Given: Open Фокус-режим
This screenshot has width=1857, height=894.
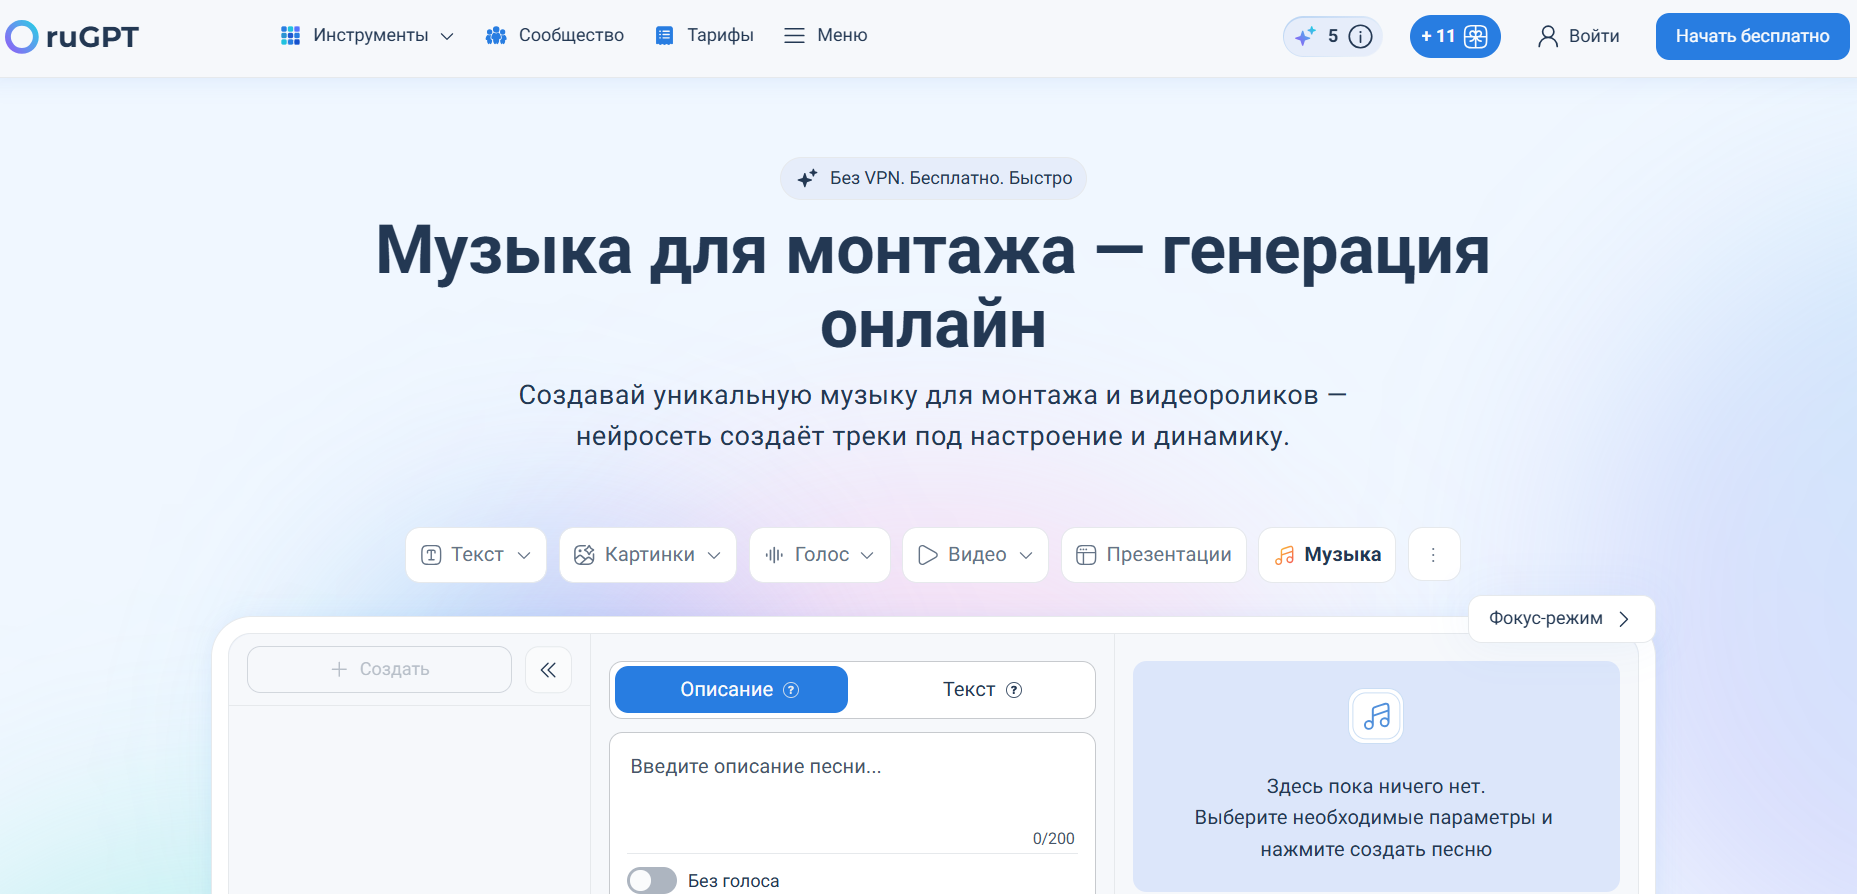Looking at the screenshot, I should [1561, 619].
